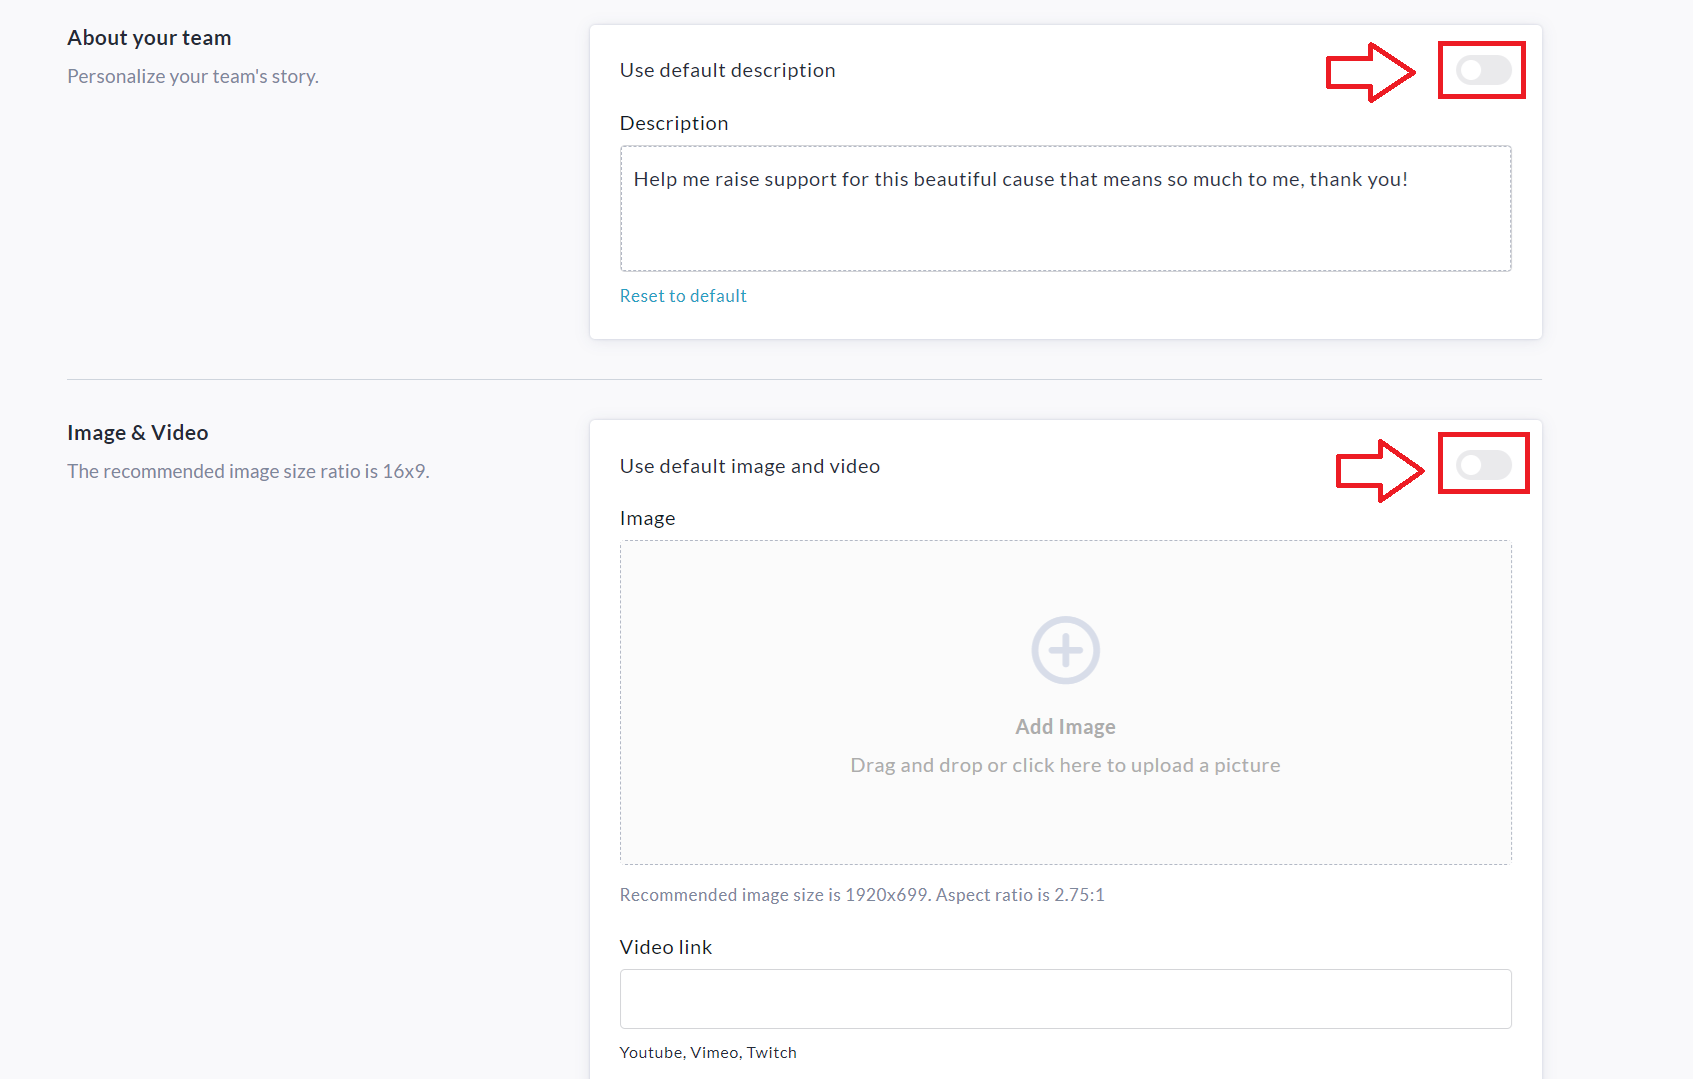The image size is (1693, 1079).
Task: Click the Recommended image size 1920x699 note
Action: pyautogui.click(x=862, y=895)
